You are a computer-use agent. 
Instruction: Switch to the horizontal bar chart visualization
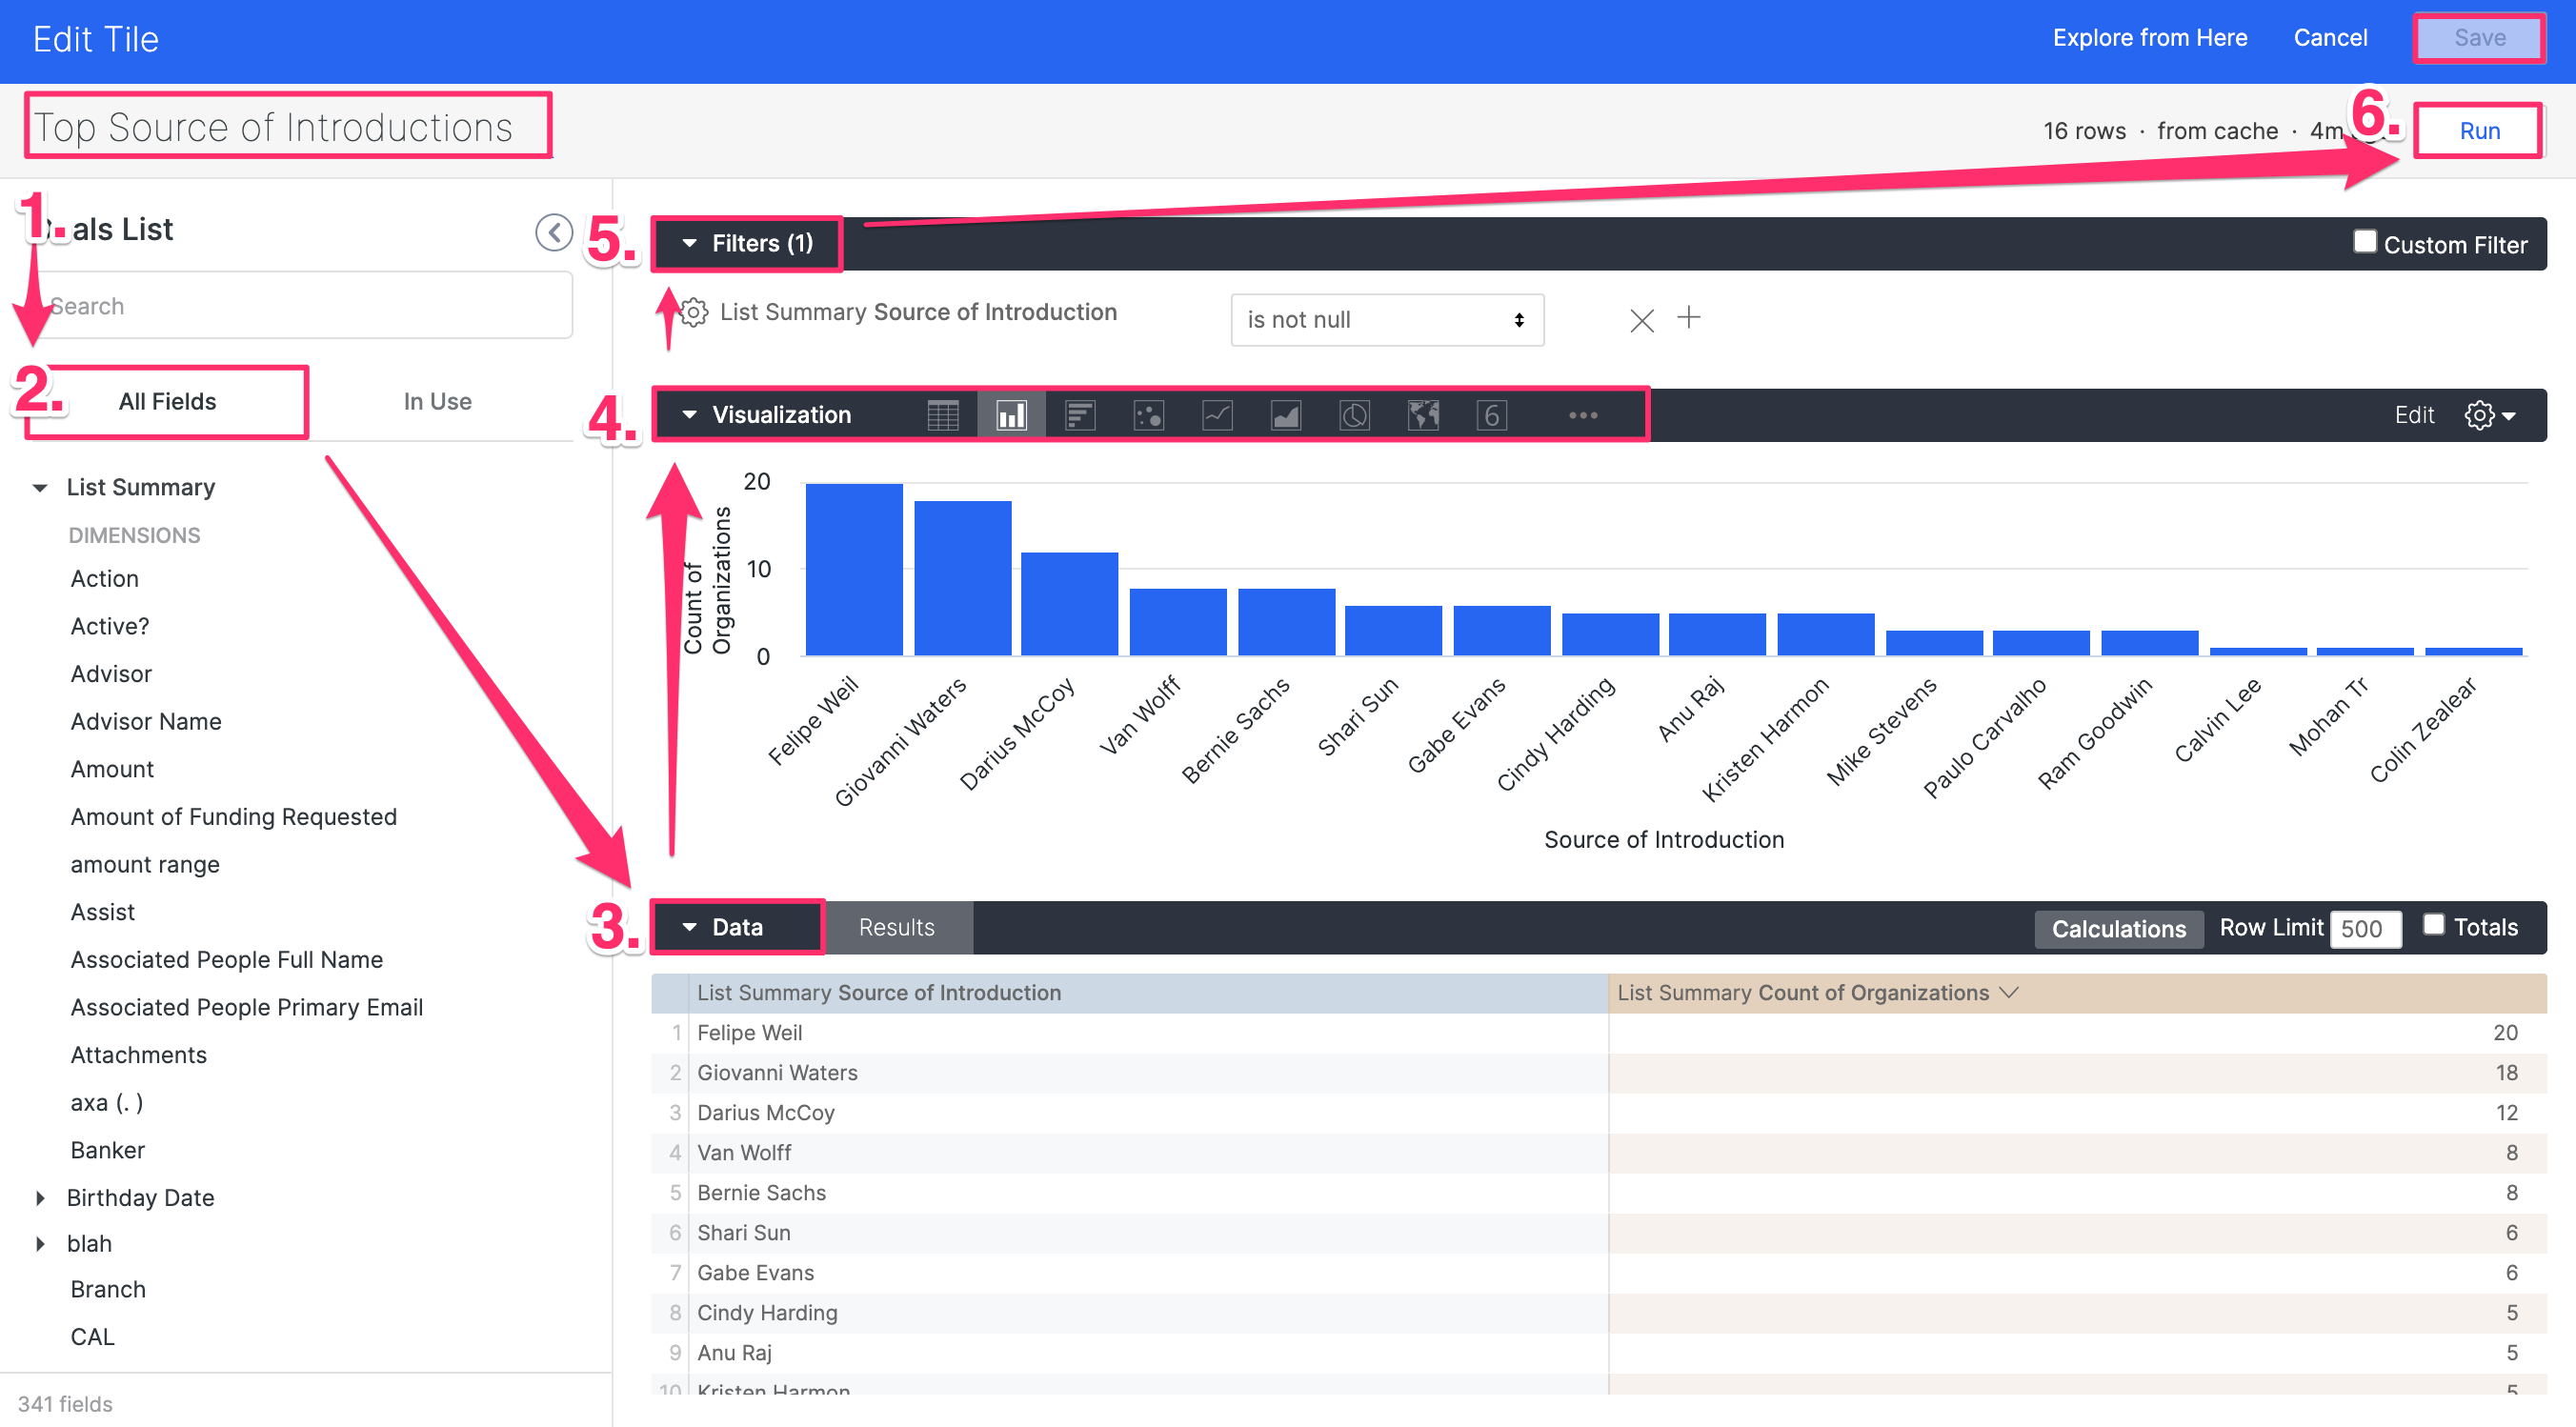click(x=1080, y=414)
